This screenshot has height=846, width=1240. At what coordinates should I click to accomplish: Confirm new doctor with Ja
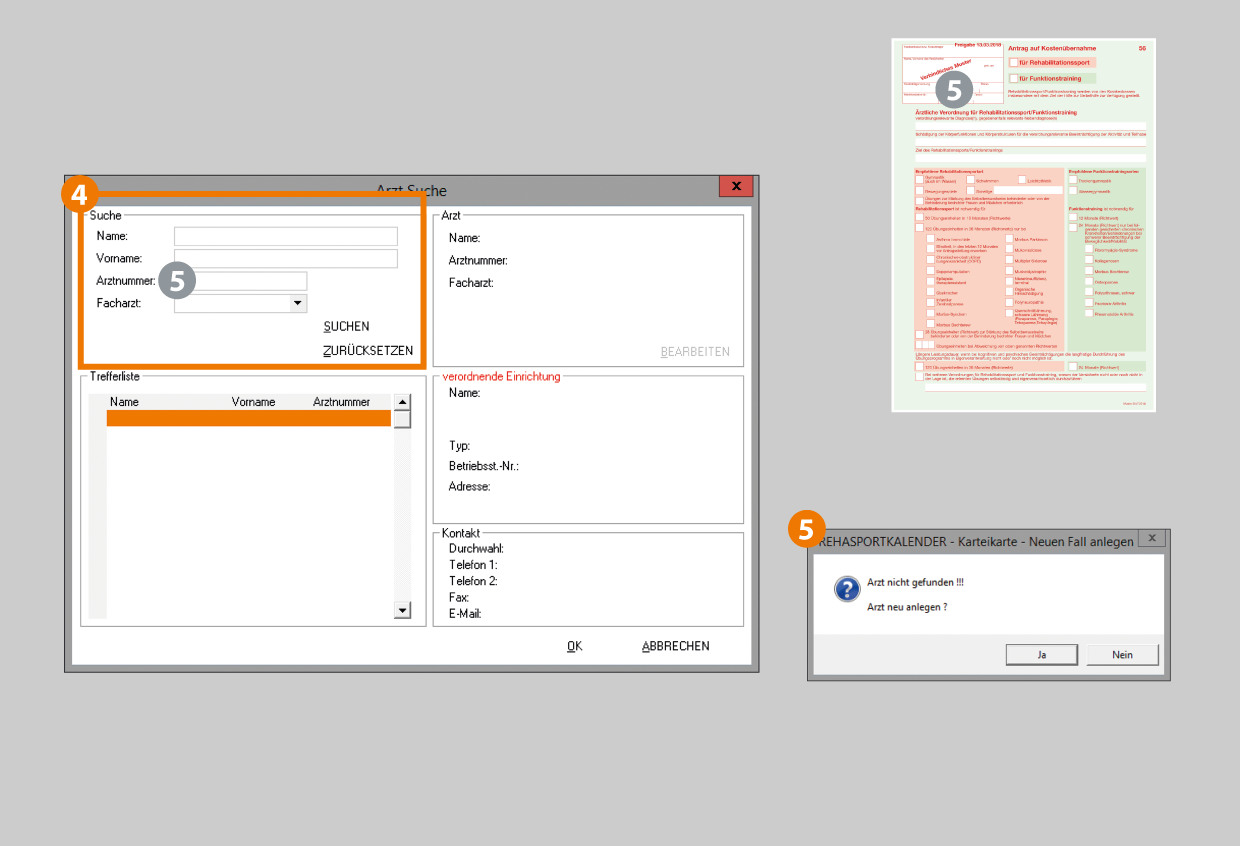[x=1041, y=655]
